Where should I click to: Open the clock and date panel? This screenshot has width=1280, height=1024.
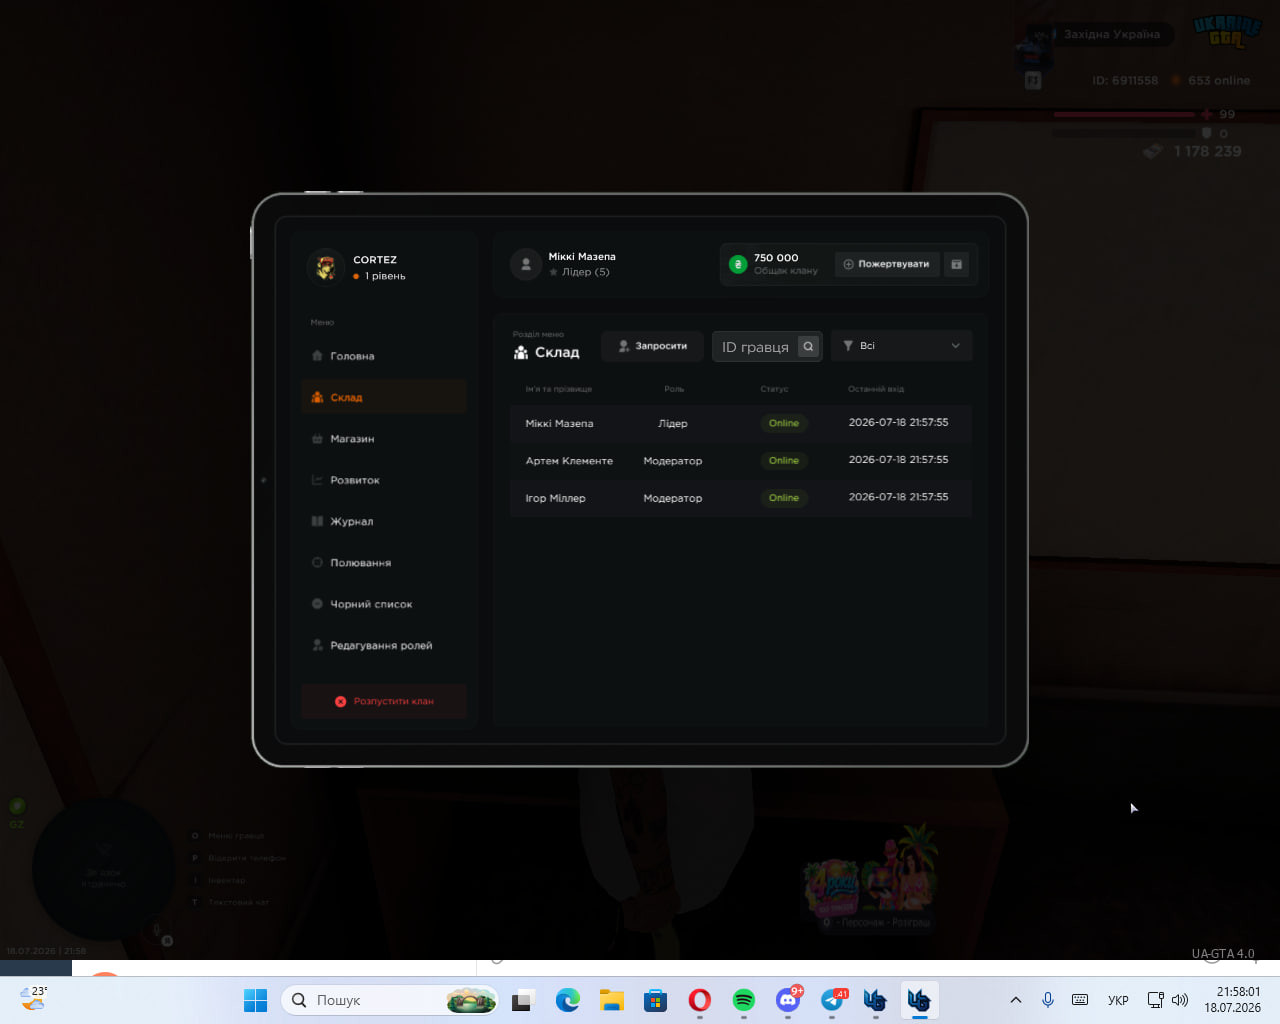[x=1232, y=1000]
